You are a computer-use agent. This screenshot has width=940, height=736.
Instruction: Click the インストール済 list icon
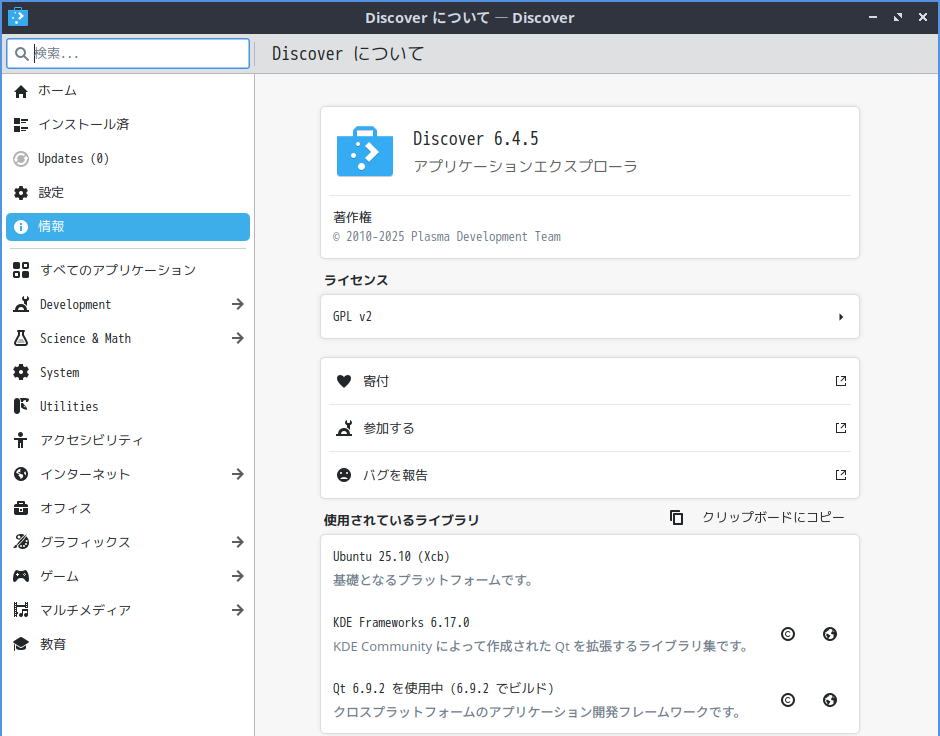pyautogui.click(x=21, y=125)
